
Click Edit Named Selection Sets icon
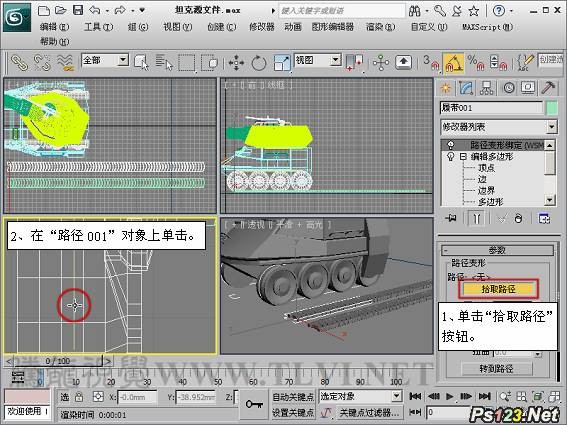(x=525, y=63)
